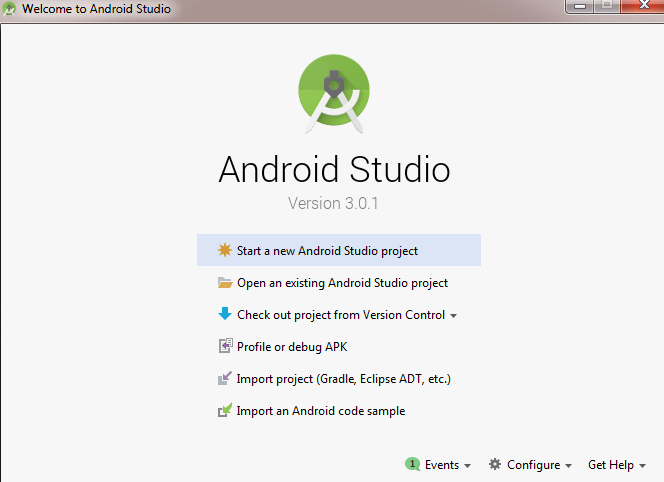Click the green events notification badge
664x482 pixels.
tap(412, 464)
